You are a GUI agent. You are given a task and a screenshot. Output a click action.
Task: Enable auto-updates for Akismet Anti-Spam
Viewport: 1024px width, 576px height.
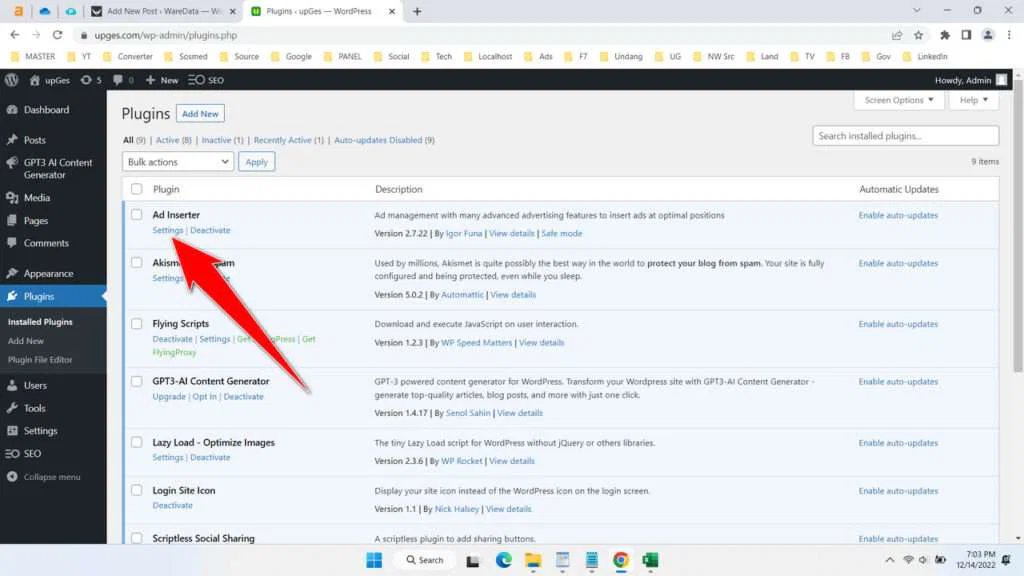[898, 263]
